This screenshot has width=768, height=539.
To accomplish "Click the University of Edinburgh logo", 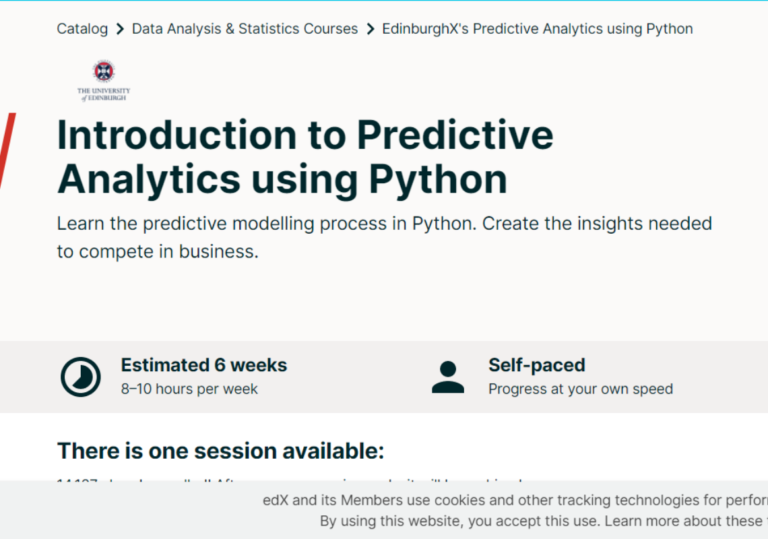I will pyautogui.click(x=104, y=81).
